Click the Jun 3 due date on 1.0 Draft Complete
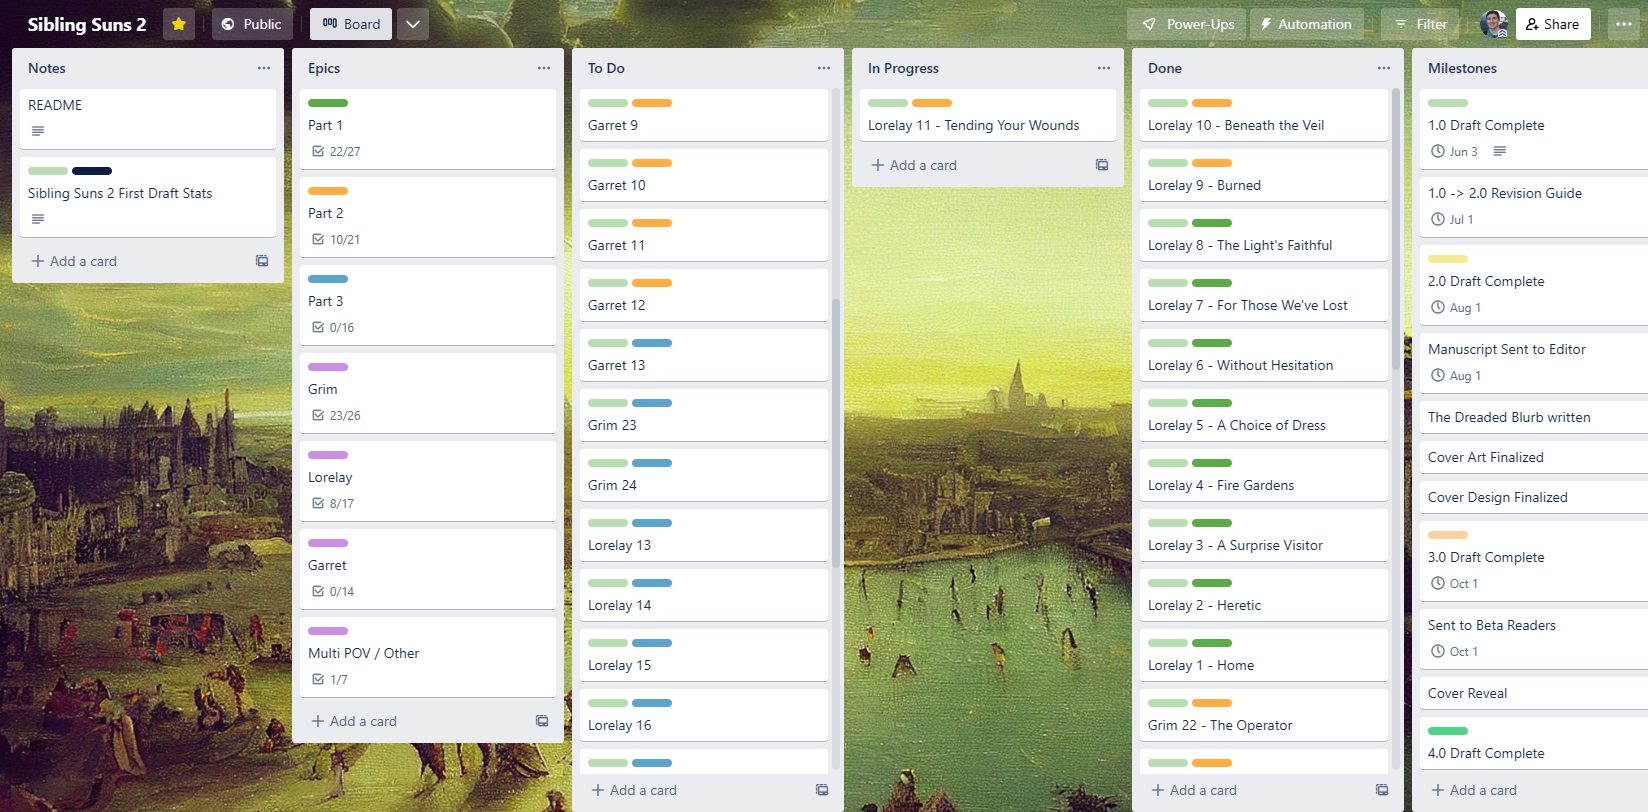 pos(1455,152)
